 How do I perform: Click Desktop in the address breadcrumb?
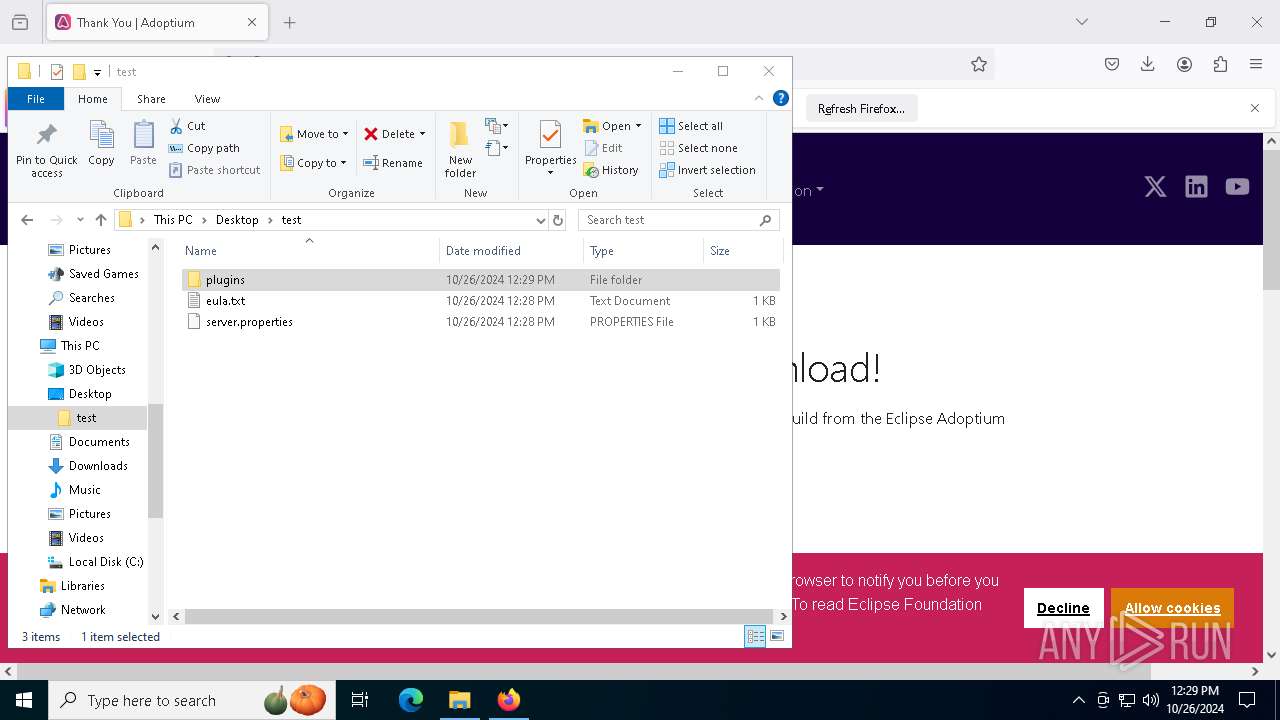pyautogui.click(x=237, y=220)
